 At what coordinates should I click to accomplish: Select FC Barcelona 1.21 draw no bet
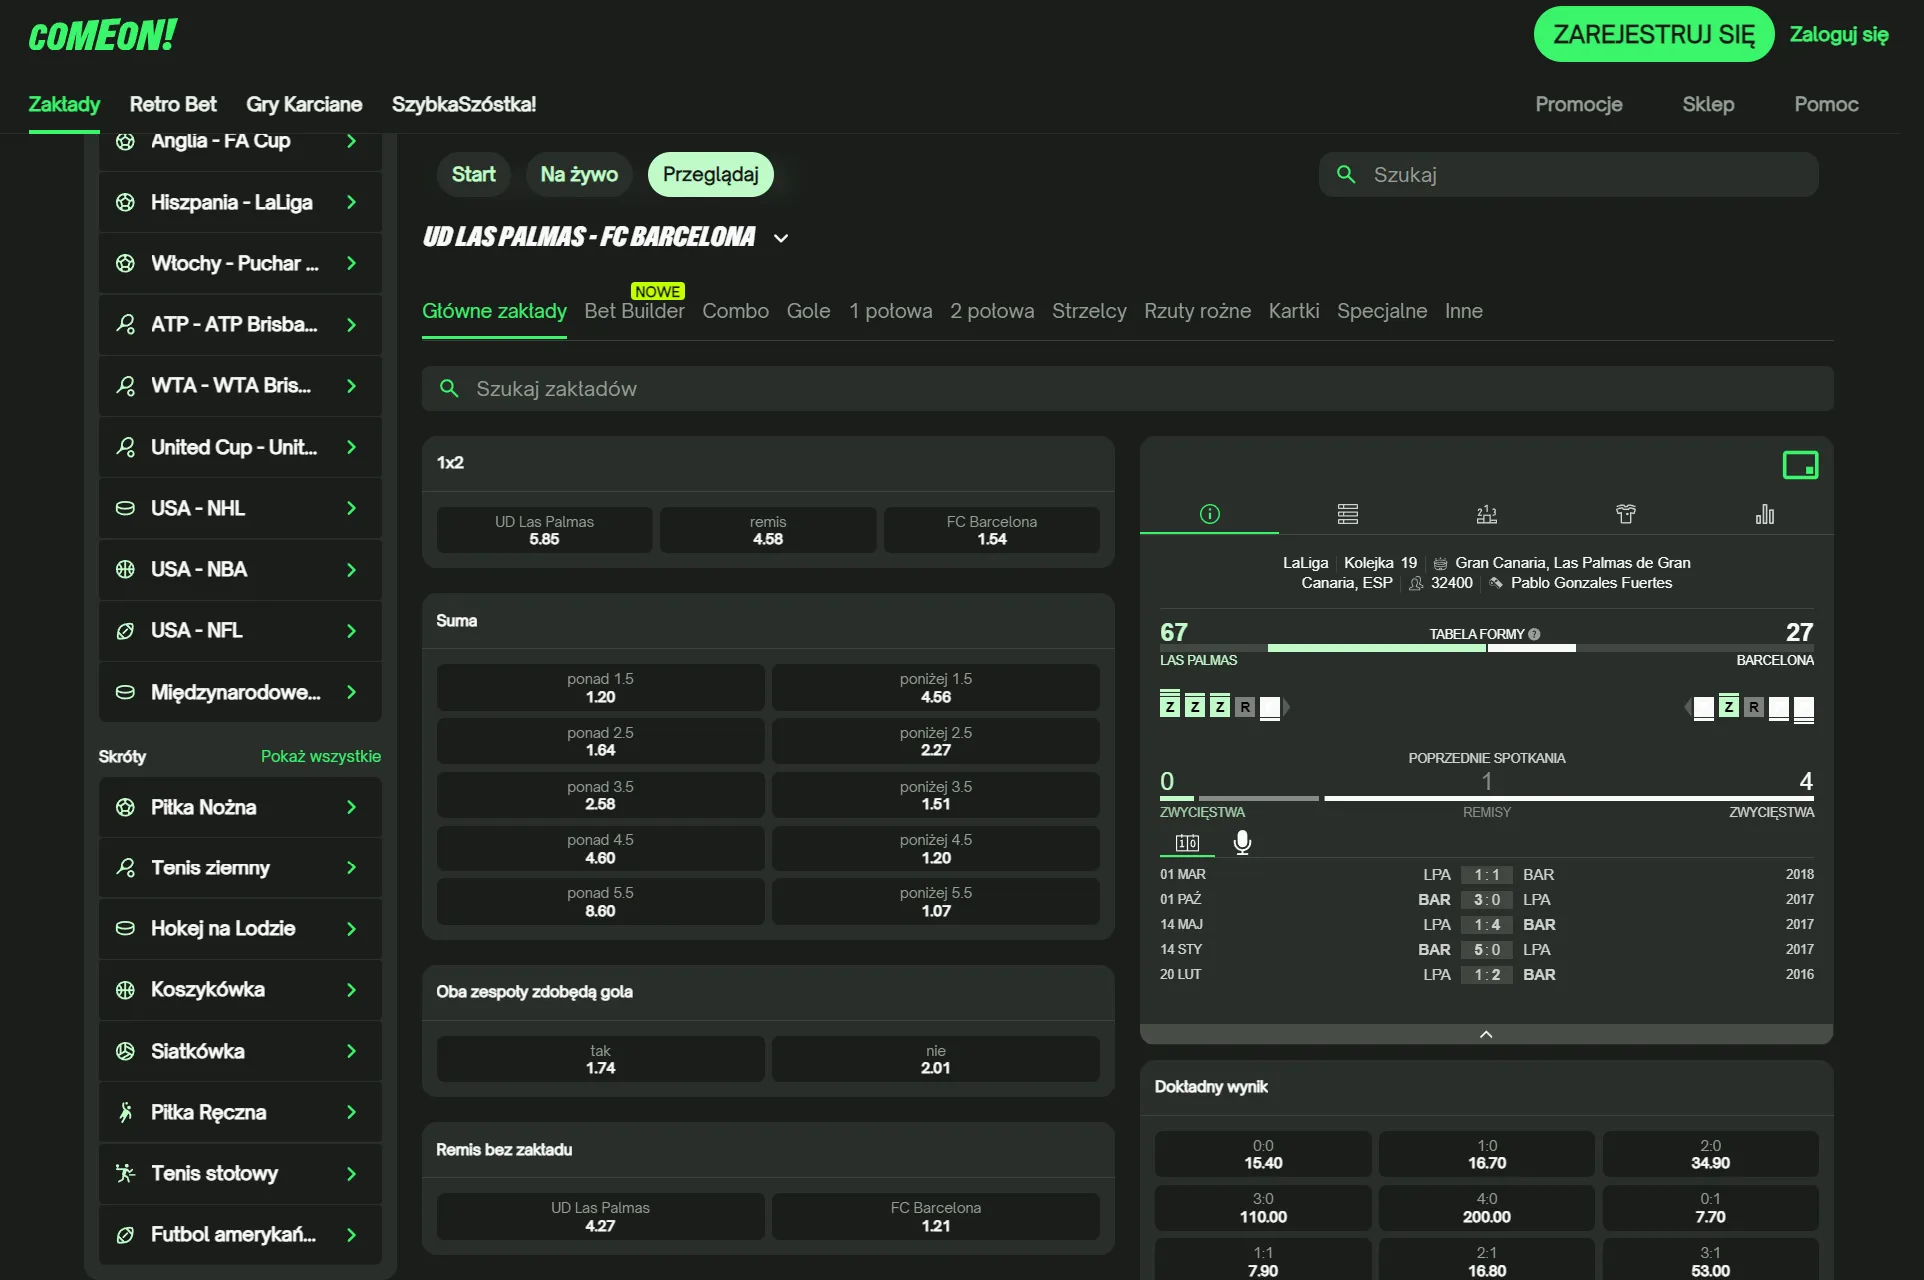point(936,1217)
